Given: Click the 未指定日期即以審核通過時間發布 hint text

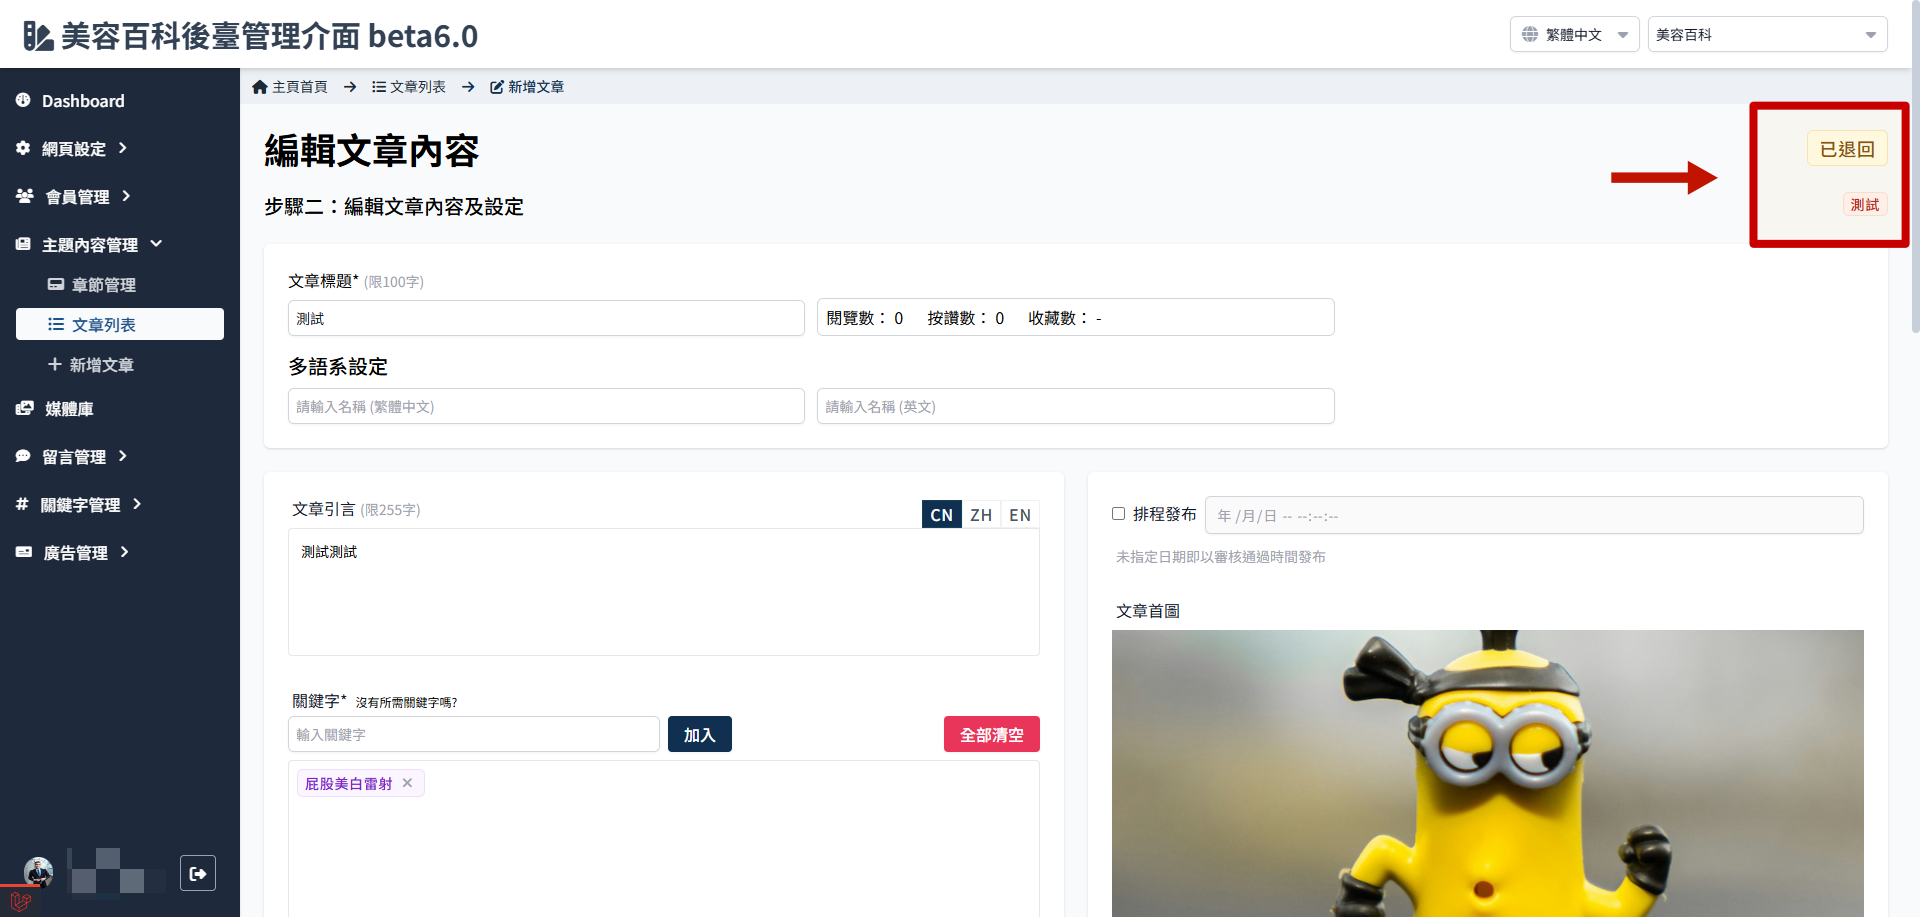Looking at the screenshot, I should click(x=1221, y=557).
